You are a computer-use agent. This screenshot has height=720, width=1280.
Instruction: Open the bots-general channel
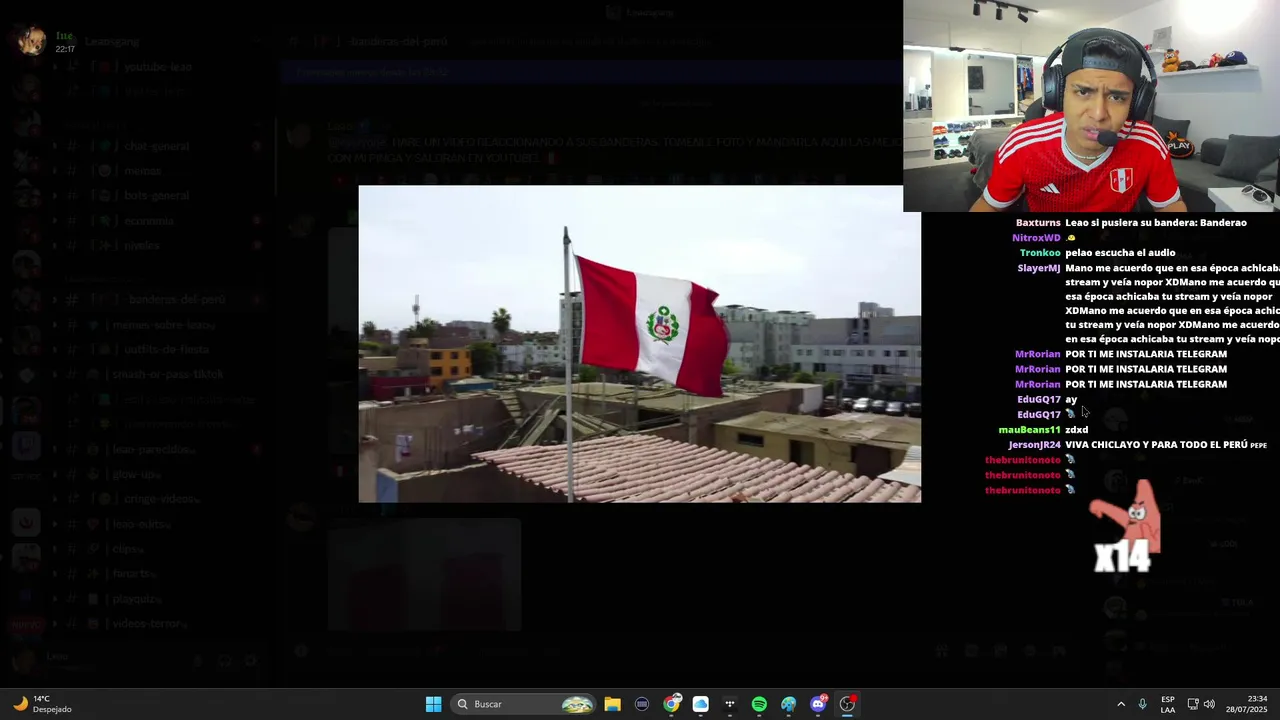pos(157,196)
